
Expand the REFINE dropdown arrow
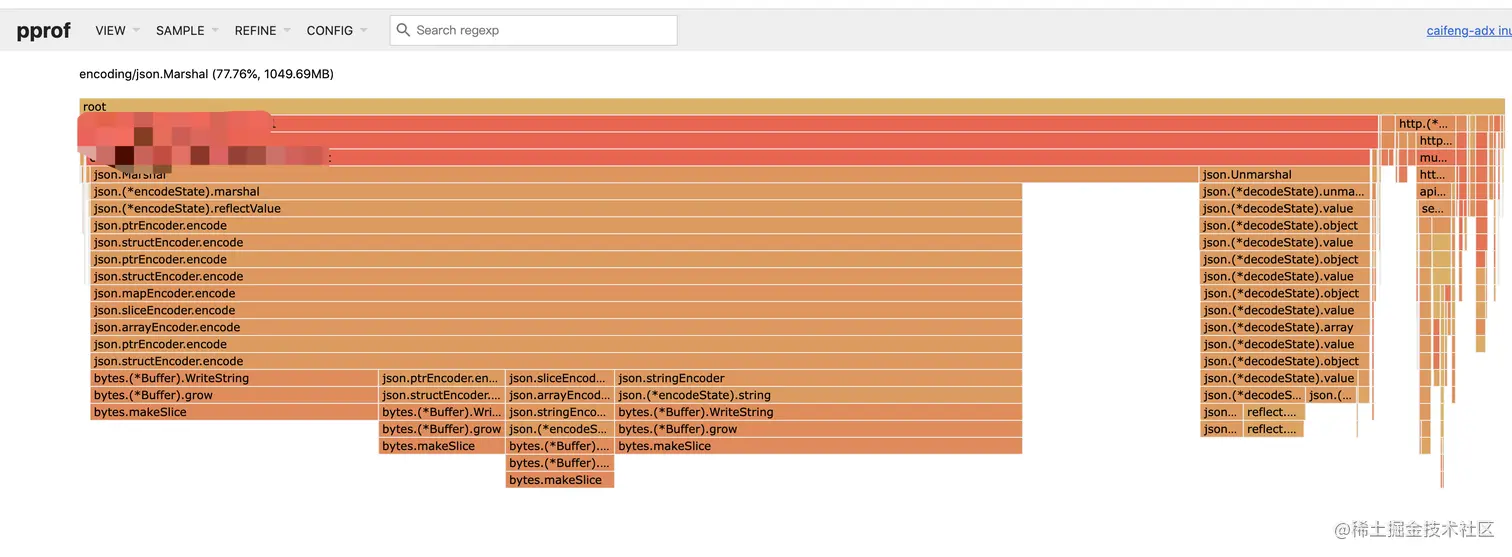pos(286,31)
